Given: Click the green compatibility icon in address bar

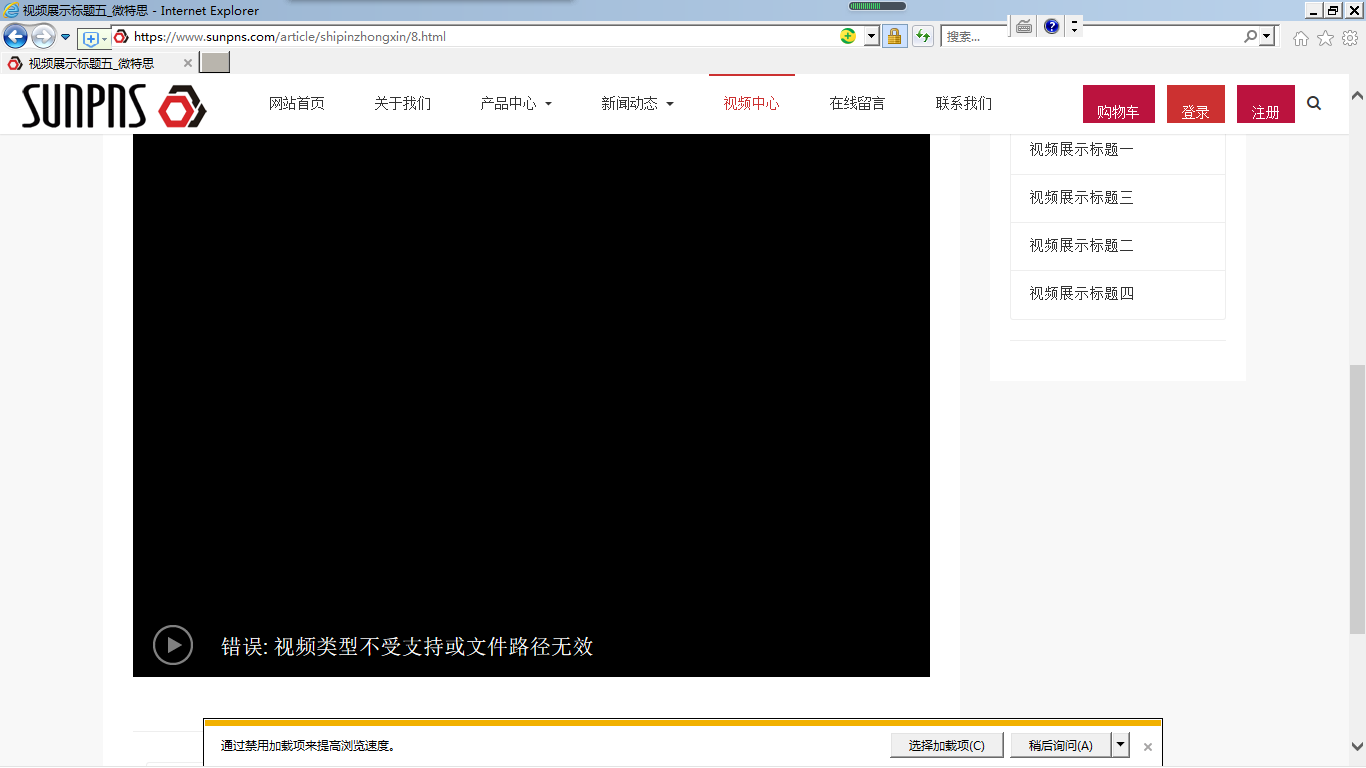Looking at the screenshot, I should (x=848, y=37).
